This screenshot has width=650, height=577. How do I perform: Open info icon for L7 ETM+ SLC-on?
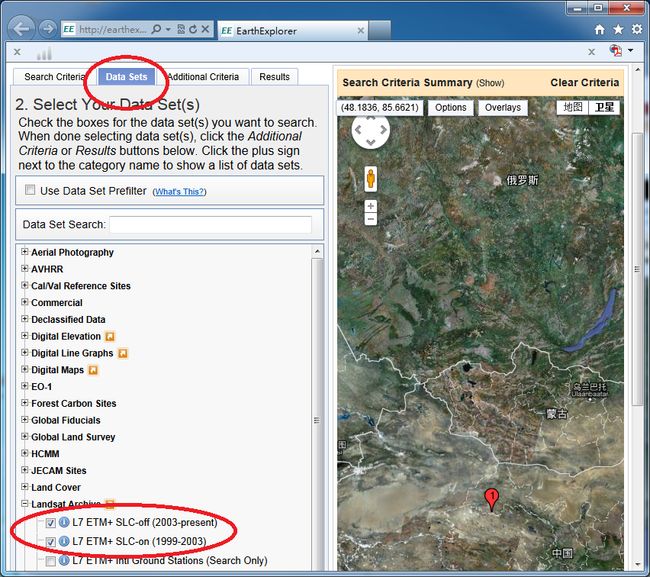64,541
